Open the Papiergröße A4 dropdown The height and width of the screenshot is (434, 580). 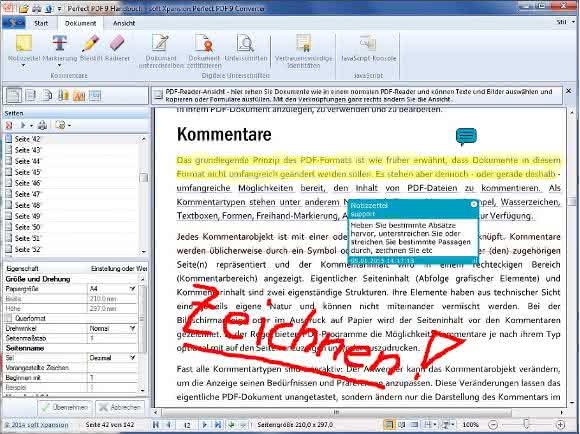[x=133, y=289]
